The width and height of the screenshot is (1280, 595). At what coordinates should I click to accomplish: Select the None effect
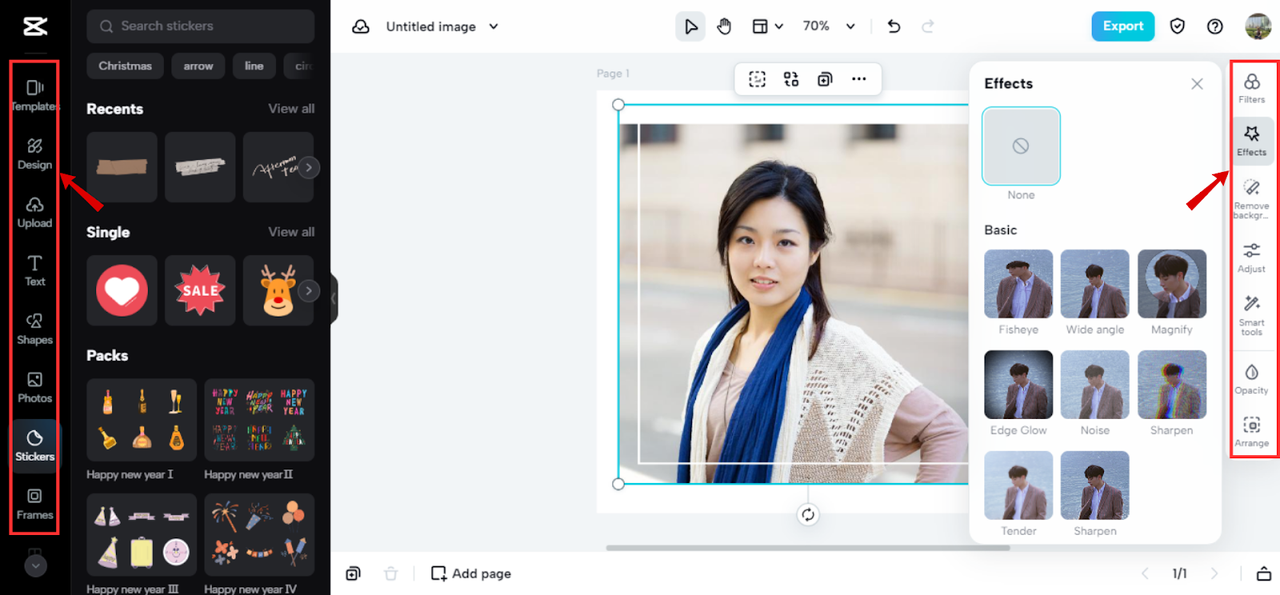(1021, 146)
